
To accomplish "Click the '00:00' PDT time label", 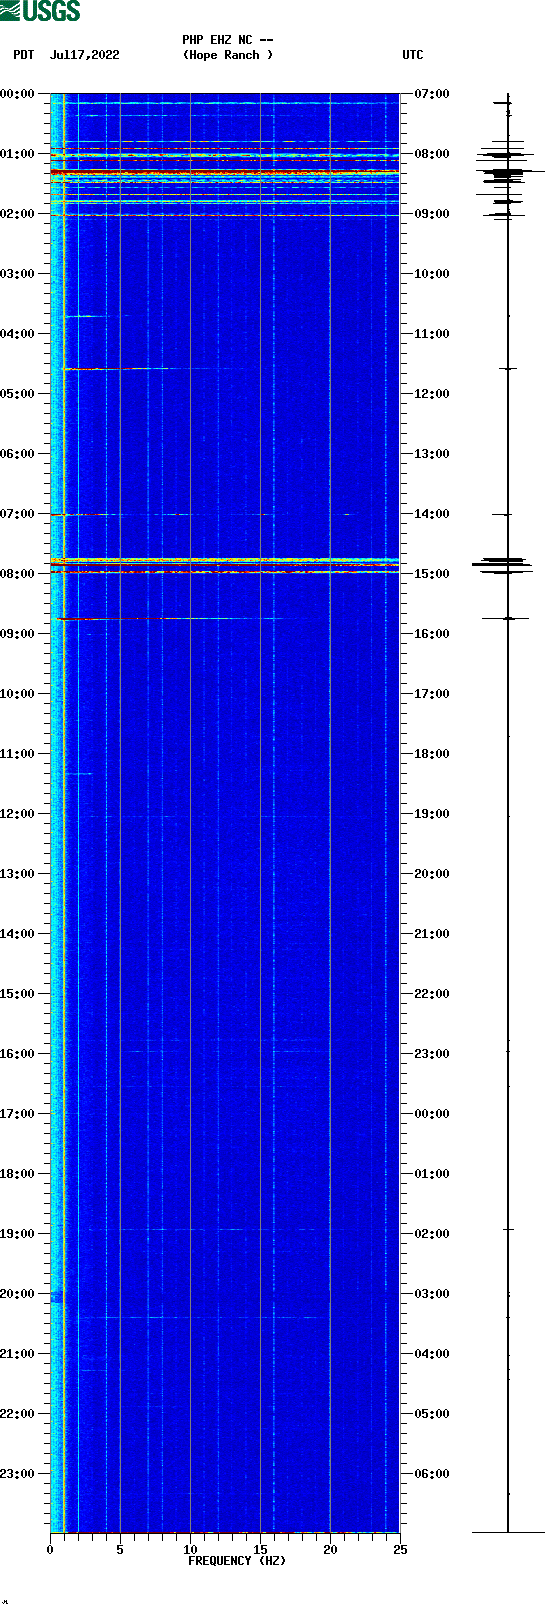I will pos(18,94).
